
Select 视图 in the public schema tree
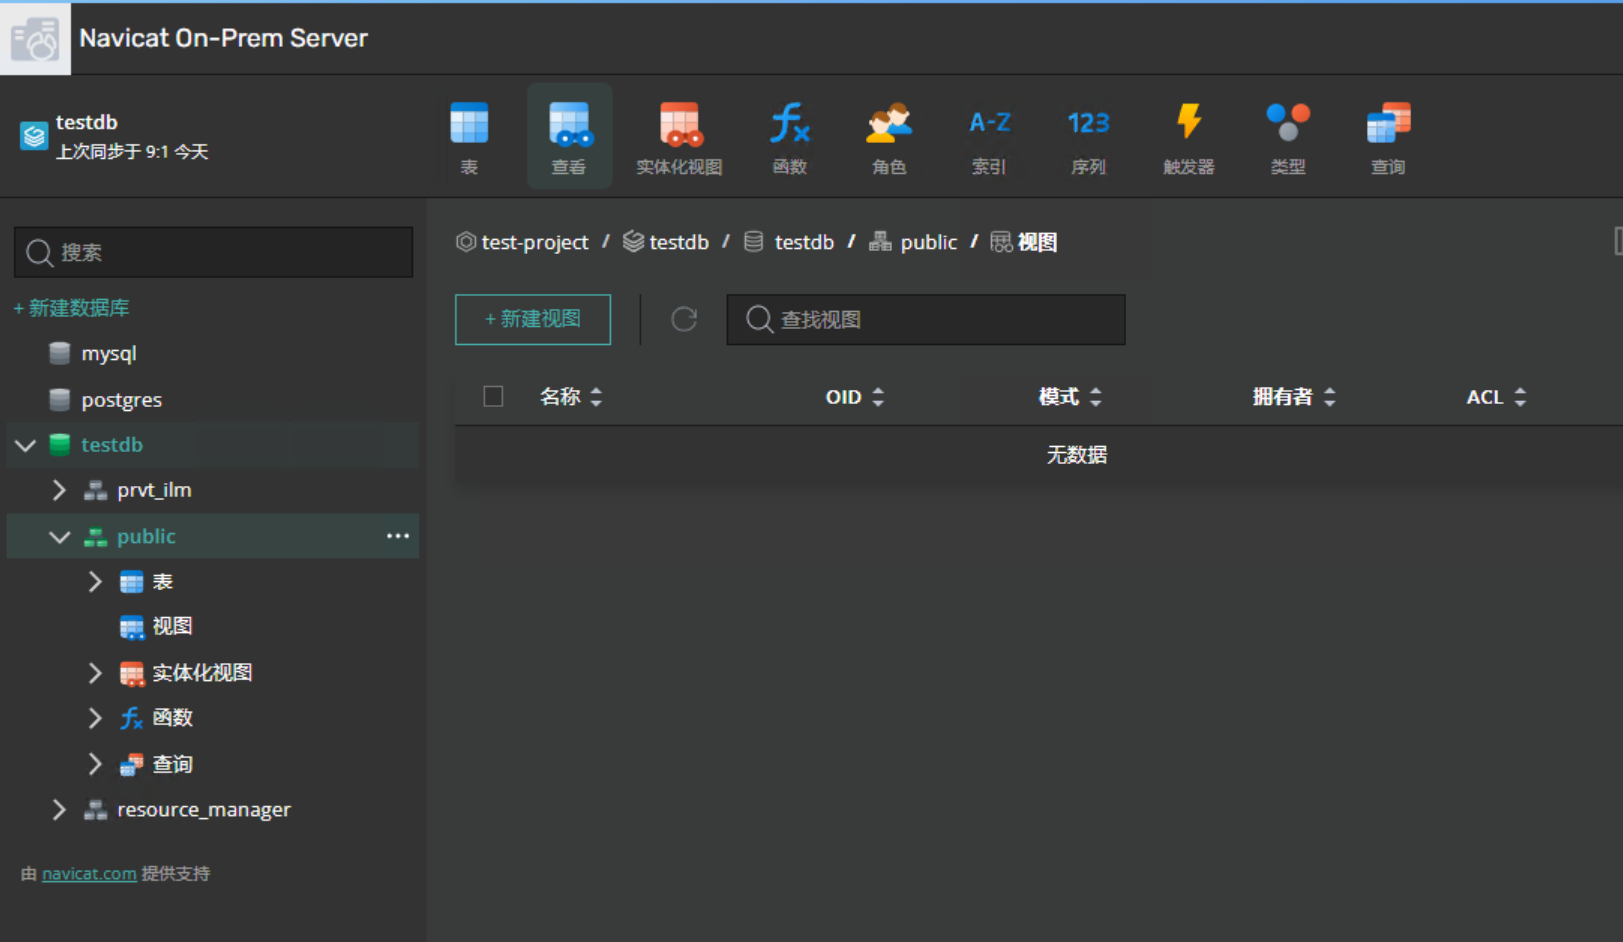171,627
